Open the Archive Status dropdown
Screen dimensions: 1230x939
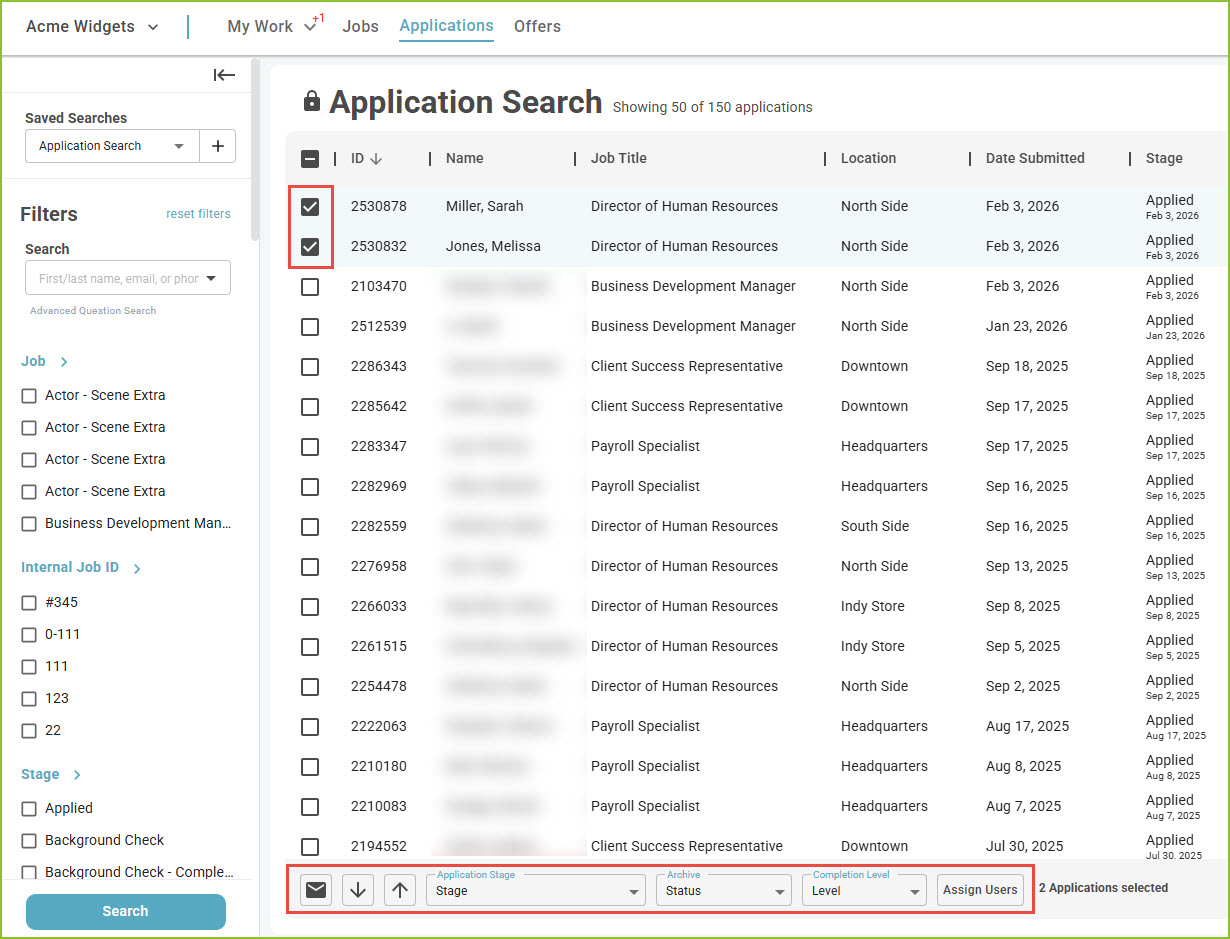pos(724,890)
